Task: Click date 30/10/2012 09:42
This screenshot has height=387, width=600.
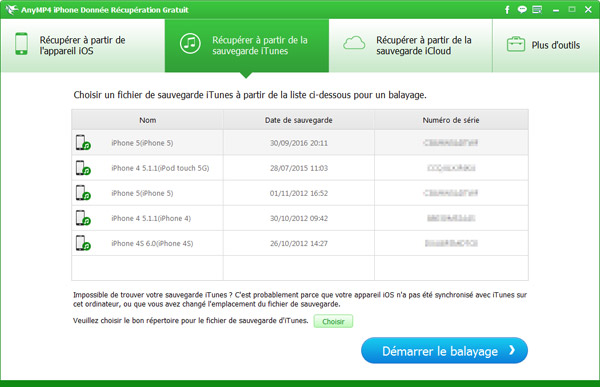Action: pyautogui.click(x=299, y=218)
